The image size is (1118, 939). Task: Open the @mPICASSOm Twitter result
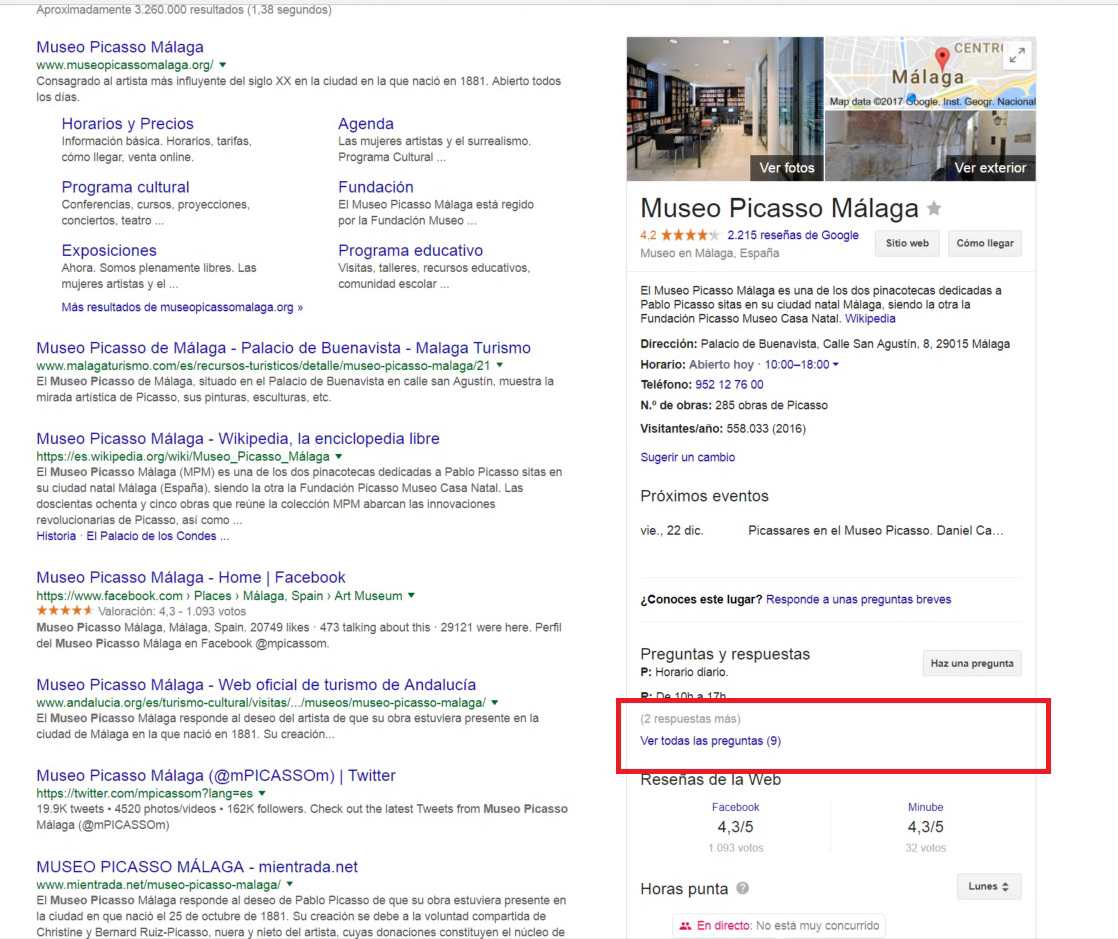[216, 775]
